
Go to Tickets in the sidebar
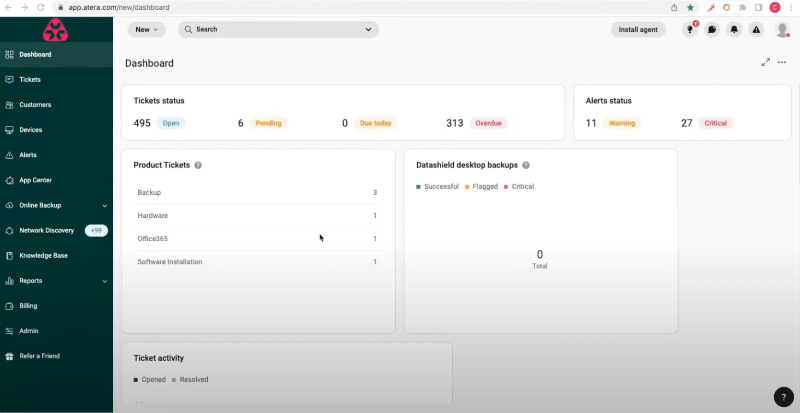pos(56,80)
